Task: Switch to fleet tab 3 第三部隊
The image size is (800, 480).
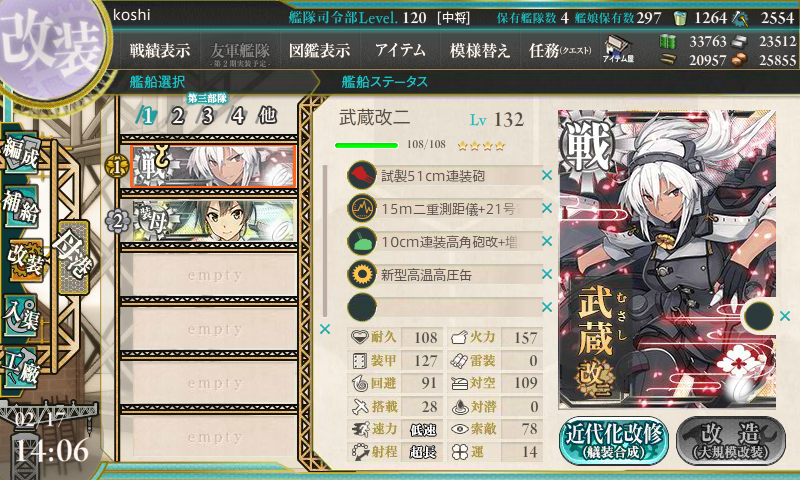Action: [x=207, y=116]
